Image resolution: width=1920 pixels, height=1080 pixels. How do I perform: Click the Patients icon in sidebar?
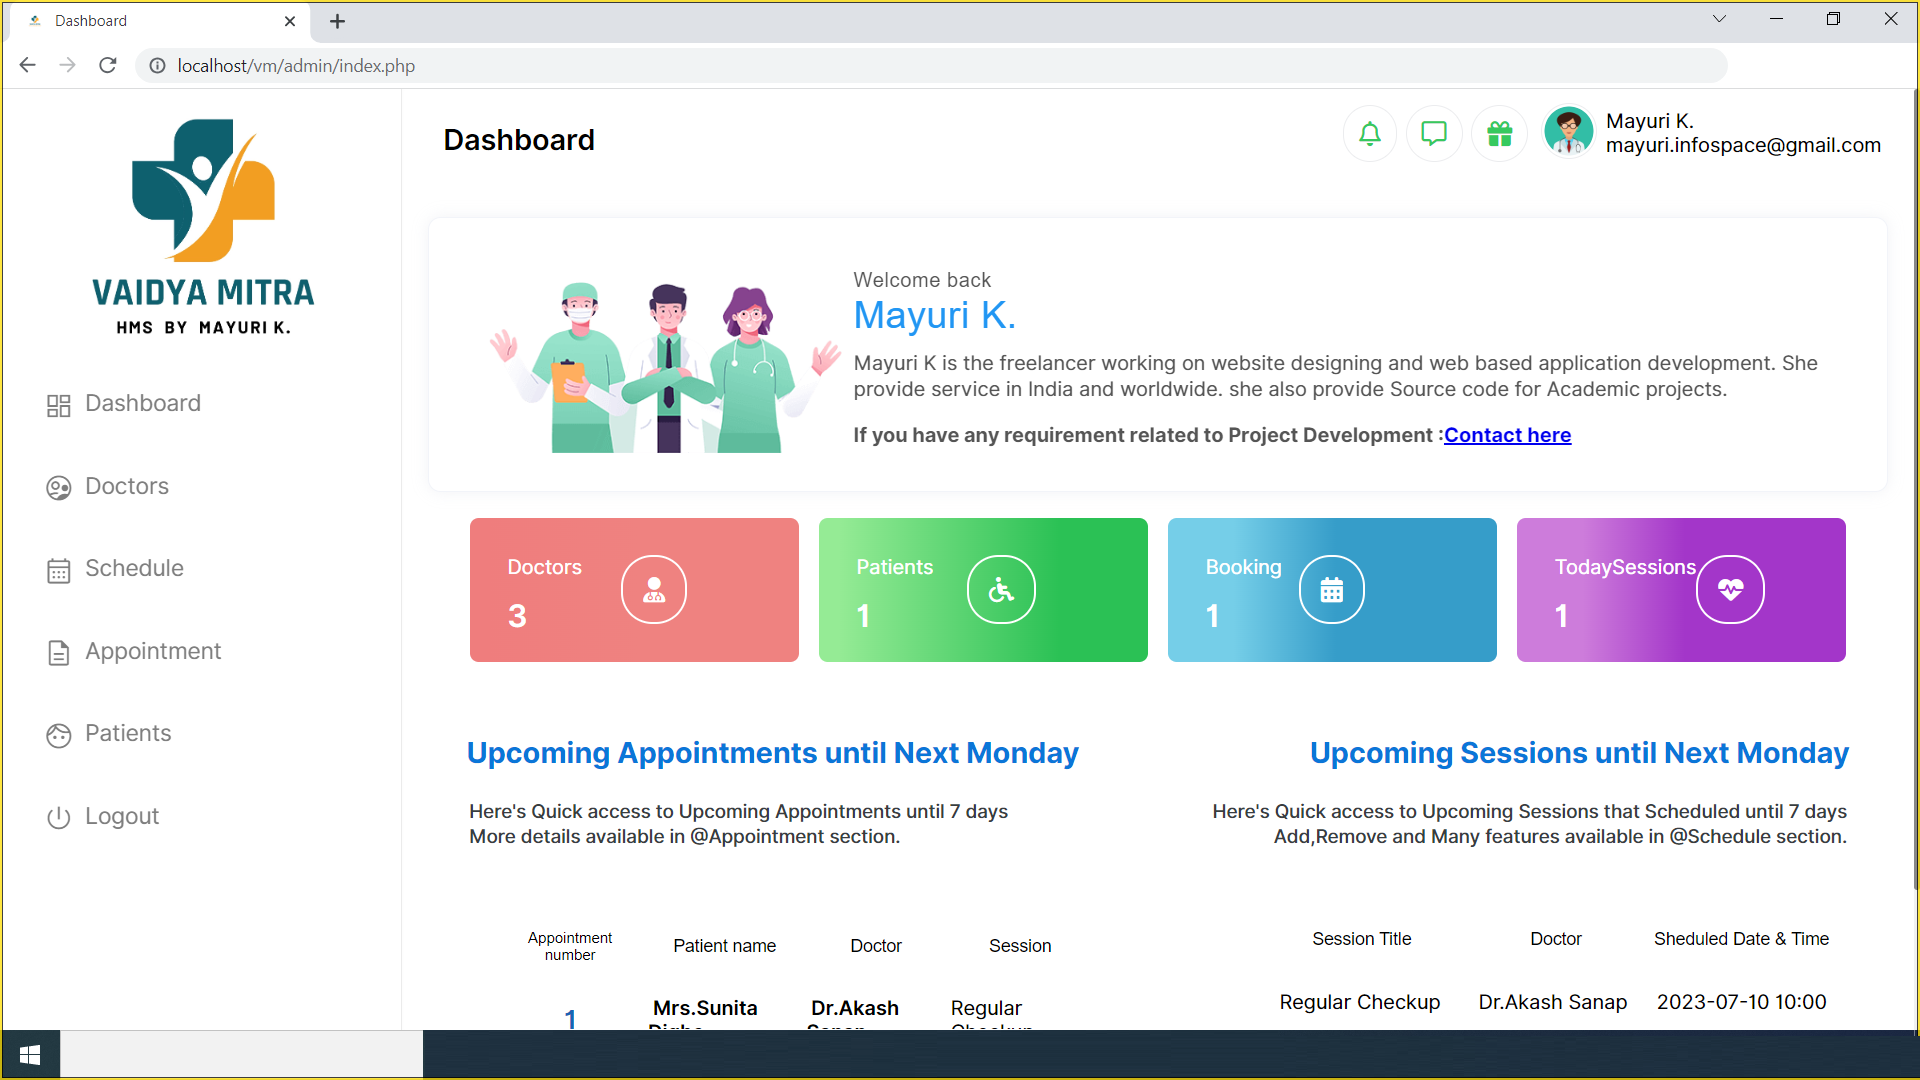tap(59, 736)
